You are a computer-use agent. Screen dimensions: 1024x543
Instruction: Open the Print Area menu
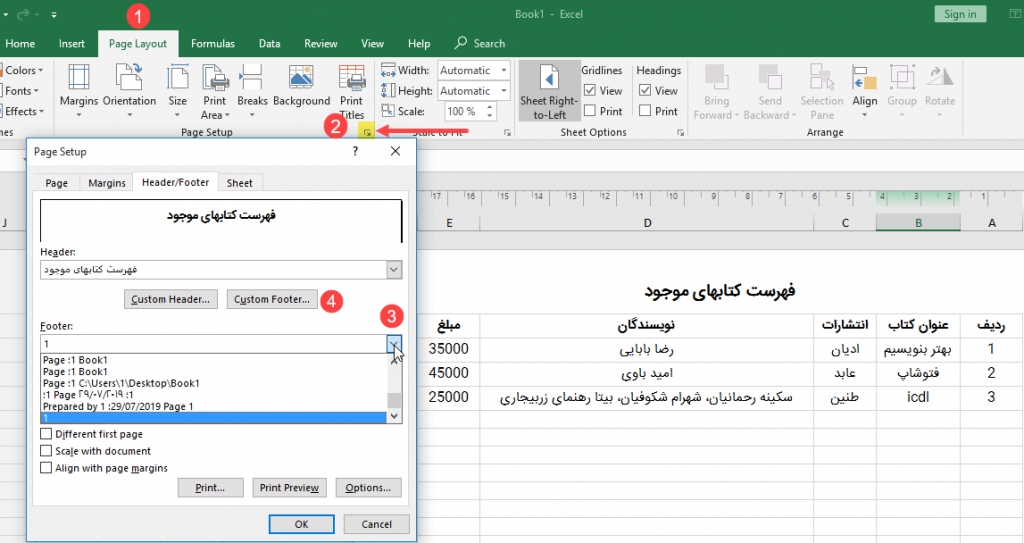pyautogui.click(x=215, y=91)
